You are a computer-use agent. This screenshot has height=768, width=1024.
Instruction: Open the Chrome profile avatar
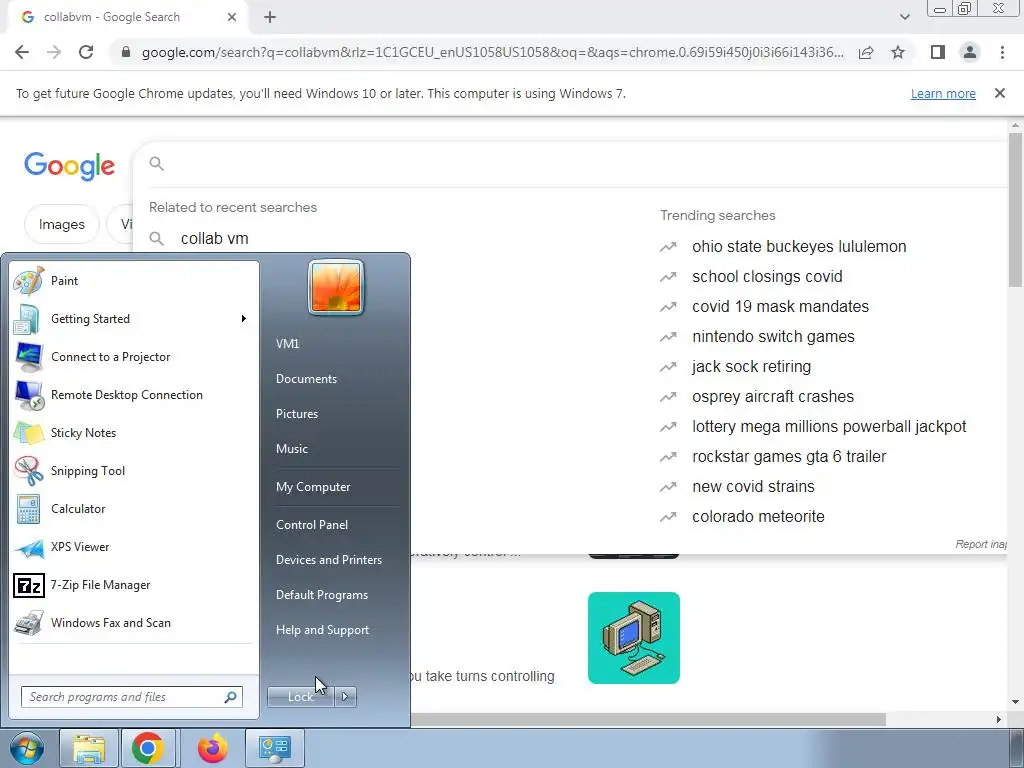click(x=970, y=52)
